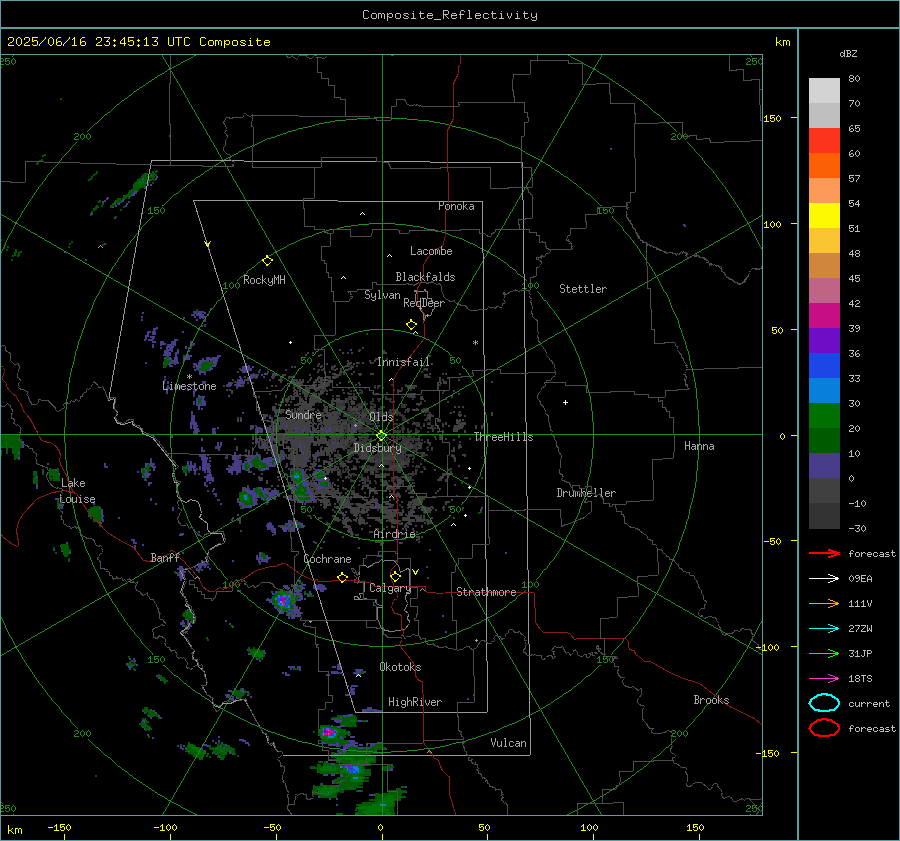This screenshot has width=900, height=841.
Task: Click the red swatch in the dBZ scale
Action: pos(824,140)
